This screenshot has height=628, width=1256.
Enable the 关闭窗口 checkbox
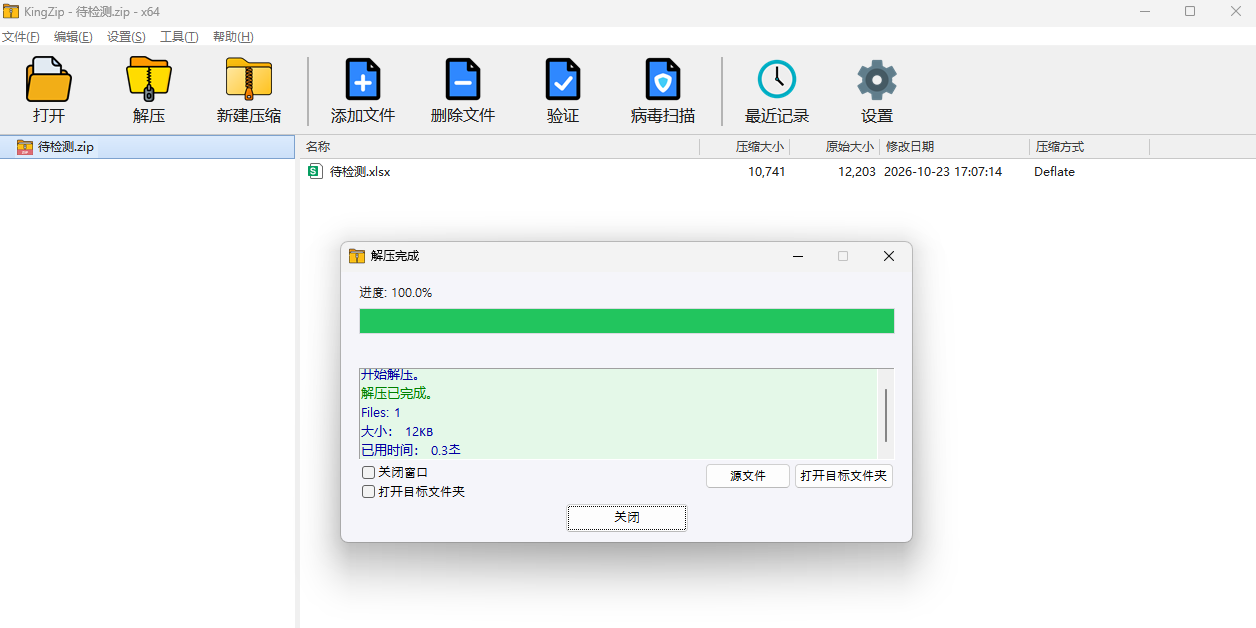click(x=368, y=472)
